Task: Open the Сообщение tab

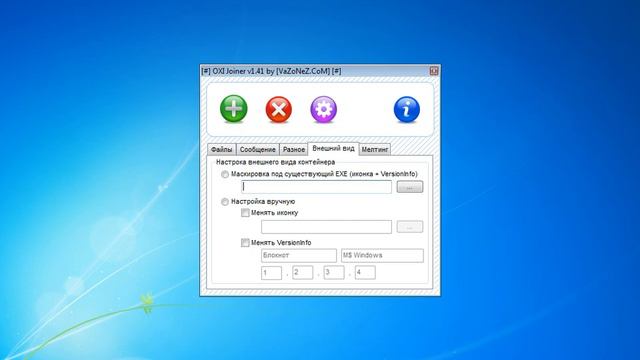Action: [258, 149]
